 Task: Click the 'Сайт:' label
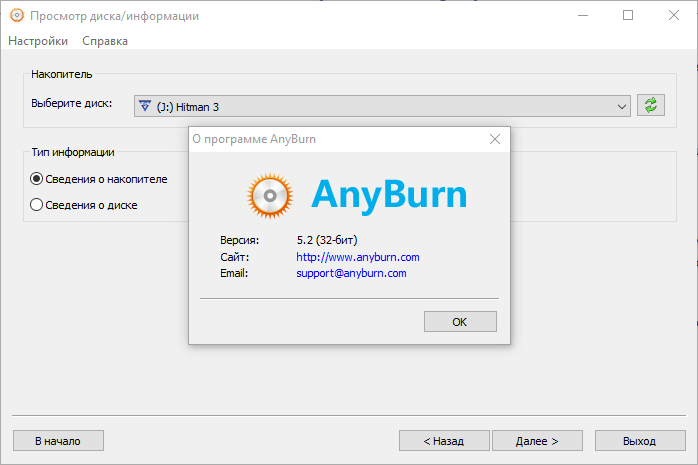(235, 257)
